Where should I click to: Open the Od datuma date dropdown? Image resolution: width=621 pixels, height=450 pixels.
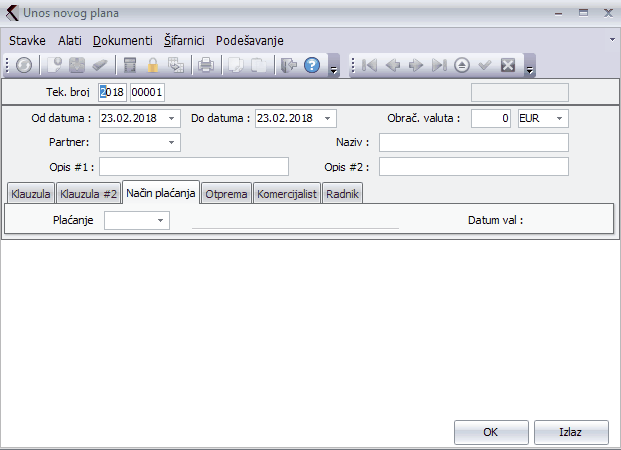pyautogui.click(x=173, y=118)
